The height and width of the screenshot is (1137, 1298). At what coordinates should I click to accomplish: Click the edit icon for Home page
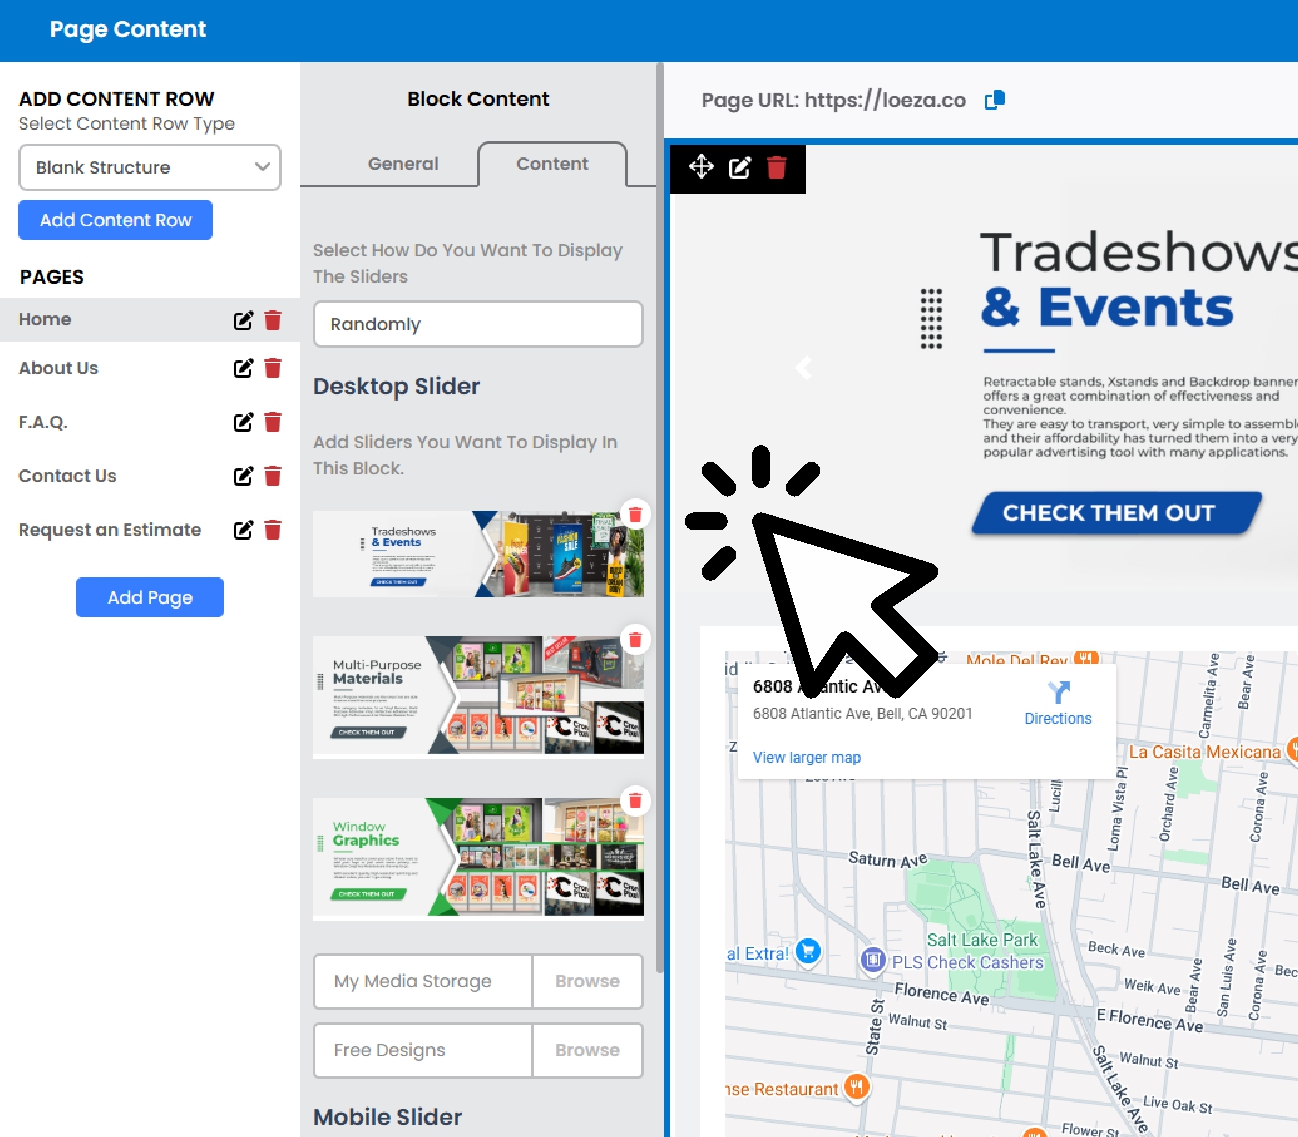pos(243,320)
